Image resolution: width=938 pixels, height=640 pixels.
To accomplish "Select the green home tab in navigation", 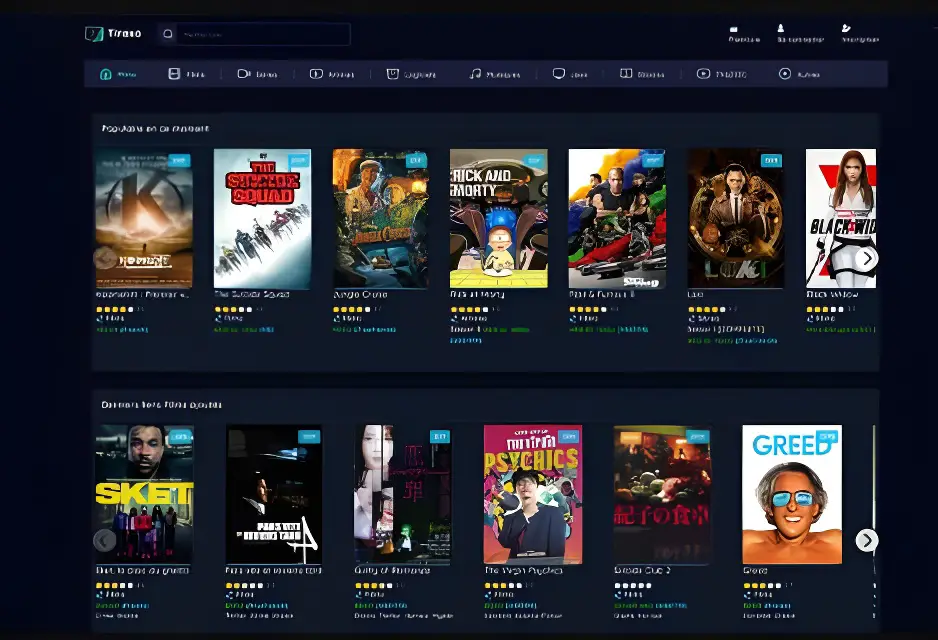I will (118, 74).
